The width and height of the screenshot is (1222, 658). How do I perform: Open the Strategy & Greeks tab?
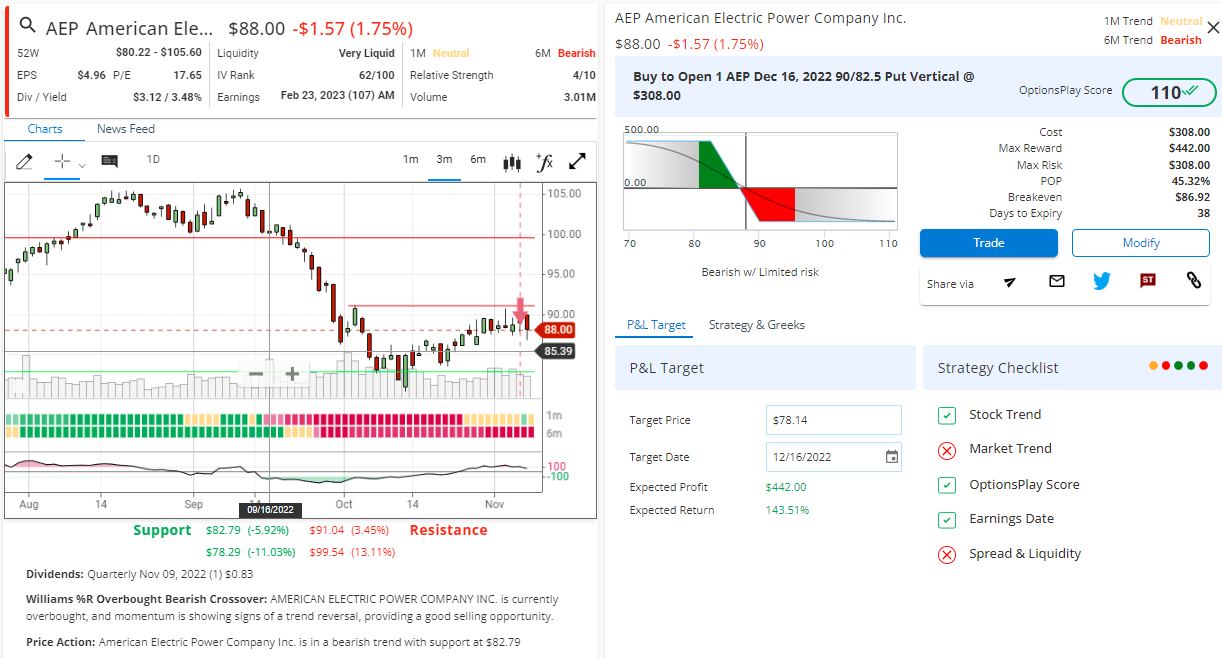pos(756,325)
